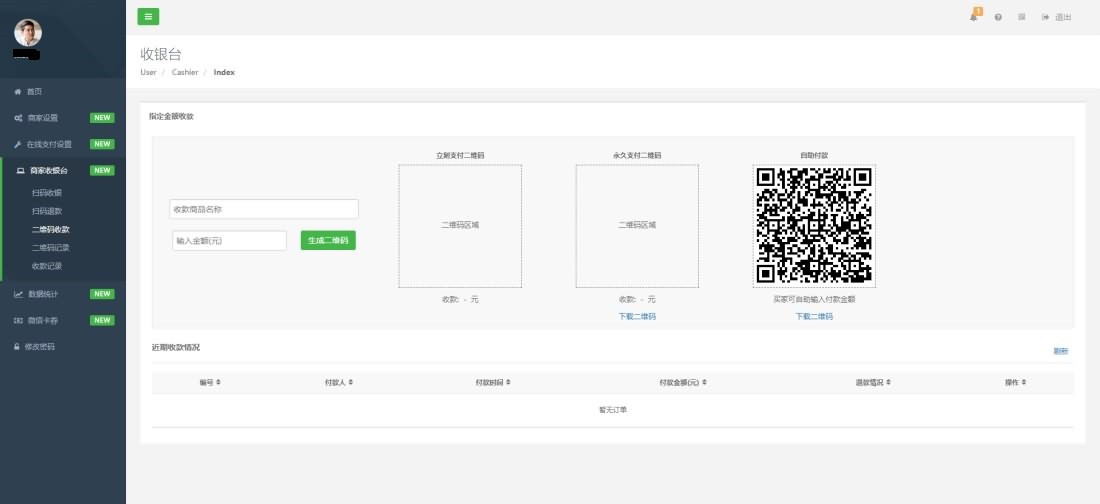This screenshot has width=1100, height=504.
Task: Click the 收银台 page heading
Action: [161, 54]
